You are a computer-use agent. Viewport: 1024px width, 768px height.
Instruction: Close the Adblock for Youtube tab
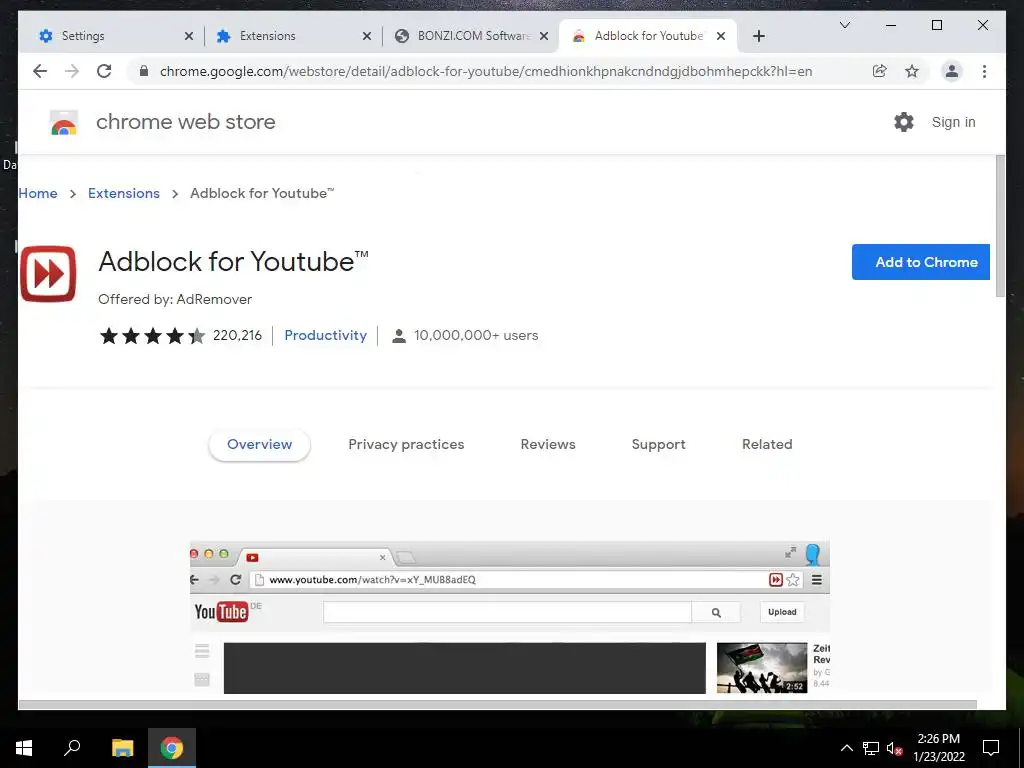click(x=721, y=36)
